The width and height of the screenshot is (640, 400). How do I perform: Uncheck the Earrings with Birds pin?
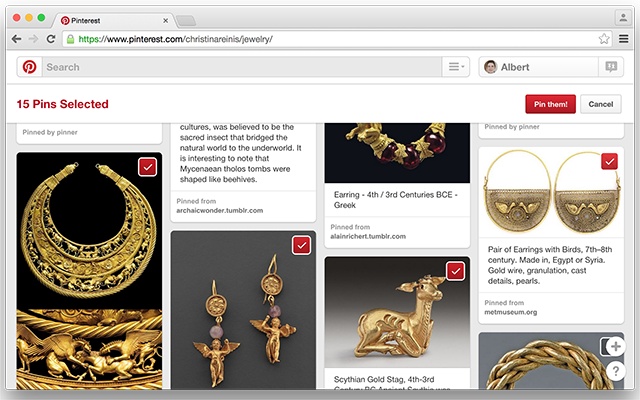click(x=609, y=162)
